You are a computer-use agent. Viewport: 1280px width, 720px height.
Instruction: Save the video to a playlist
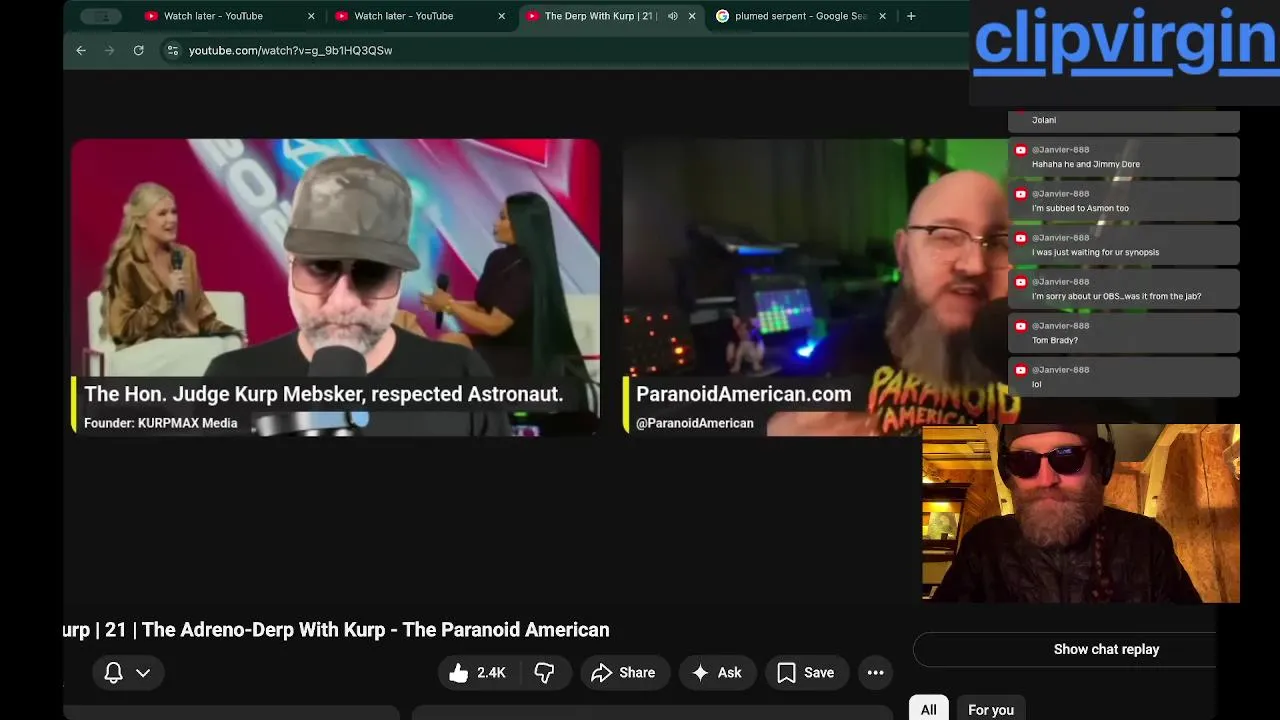click(806, 673)
